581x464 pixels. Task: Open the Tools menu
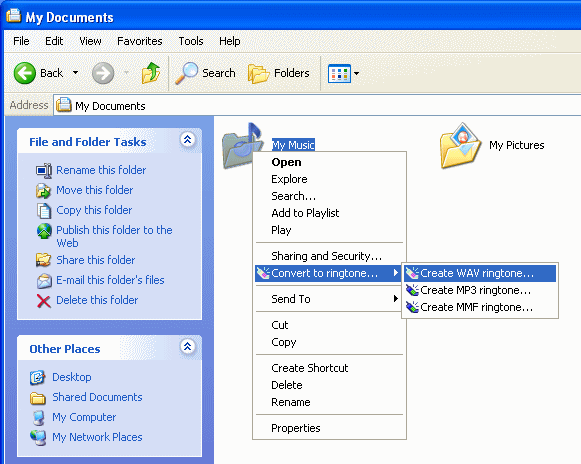[191, 41]
